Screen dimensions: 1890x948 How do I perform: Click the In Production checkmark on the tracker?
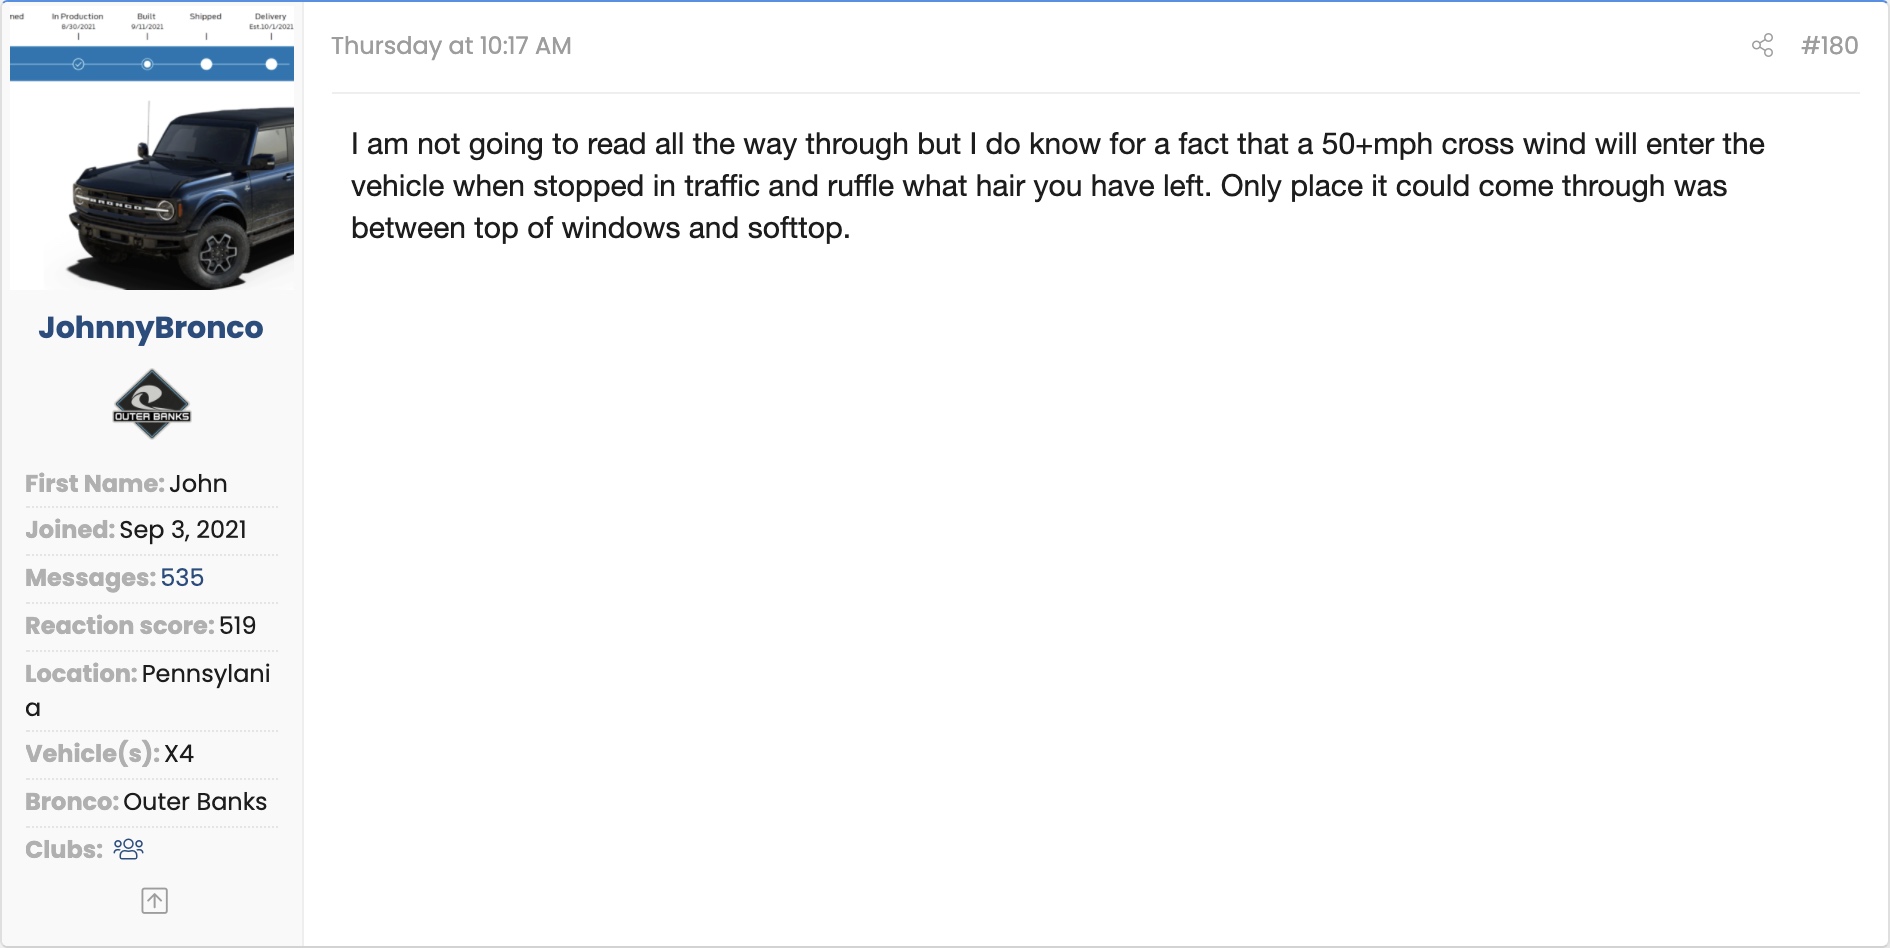78,64
